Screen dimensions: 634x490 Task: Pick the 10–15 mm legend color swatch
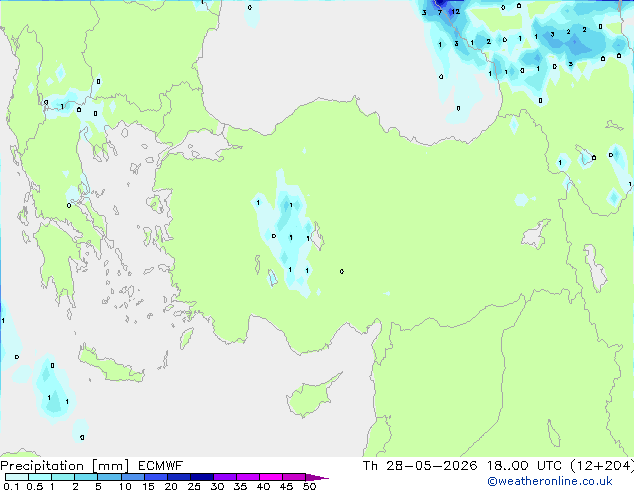(x=132, y=477)
